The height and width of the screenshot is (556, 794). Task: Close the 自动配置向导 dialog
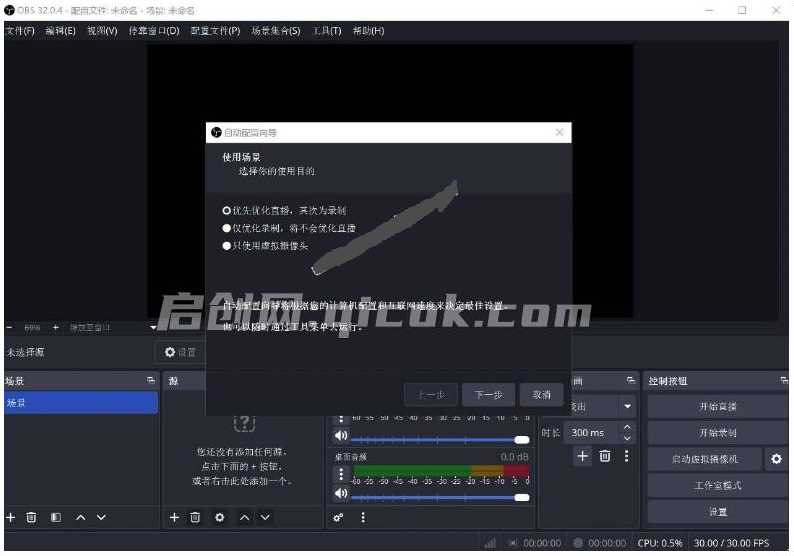point(560,133)
